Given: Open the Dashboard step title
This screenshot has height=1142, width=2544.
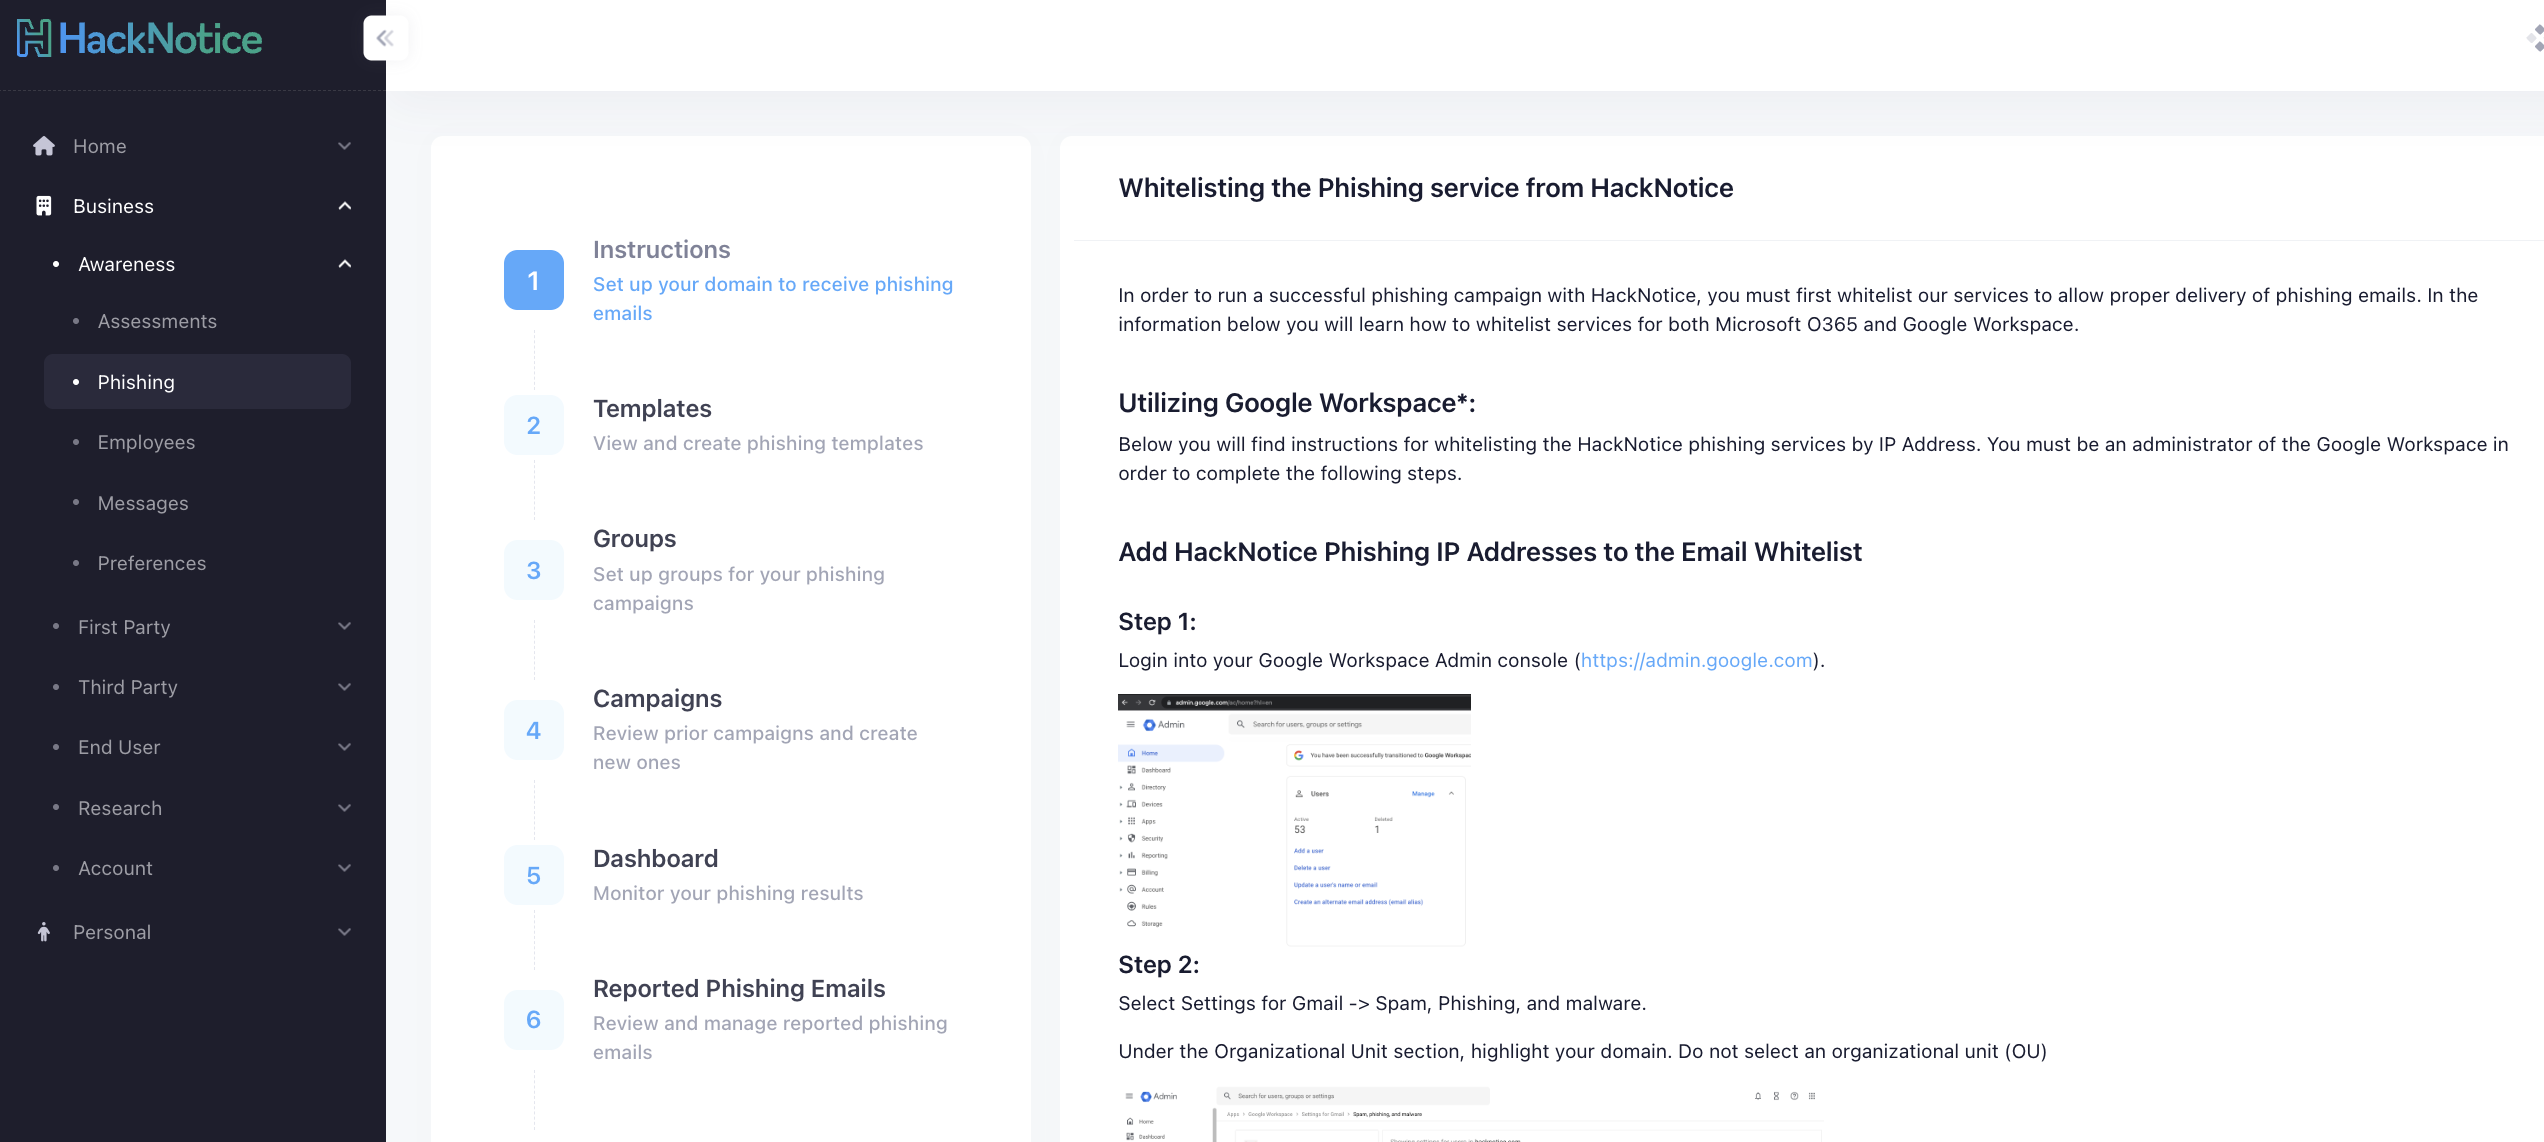Looking at the screenshot, I should [655, 858].
